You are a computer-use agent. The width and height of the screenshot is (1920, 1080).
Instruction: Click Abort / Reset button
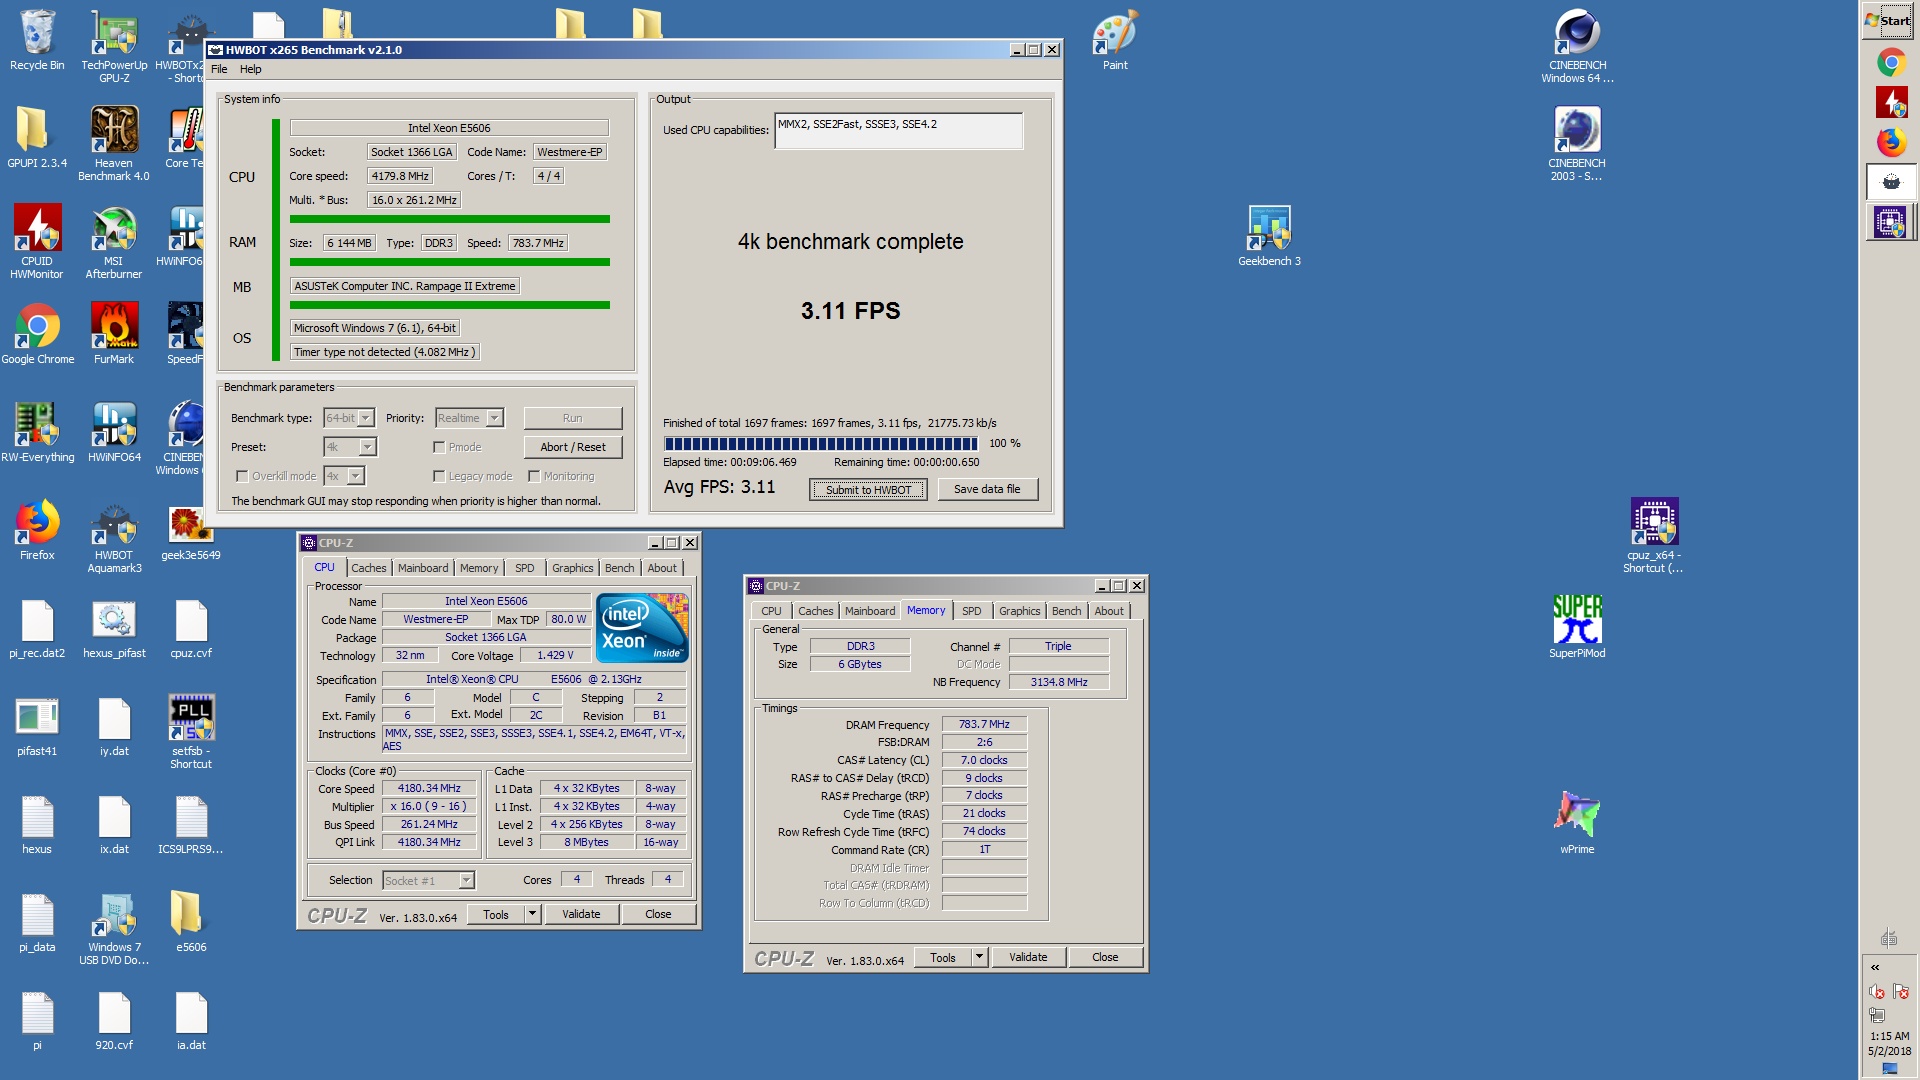(x=573, y=447)
